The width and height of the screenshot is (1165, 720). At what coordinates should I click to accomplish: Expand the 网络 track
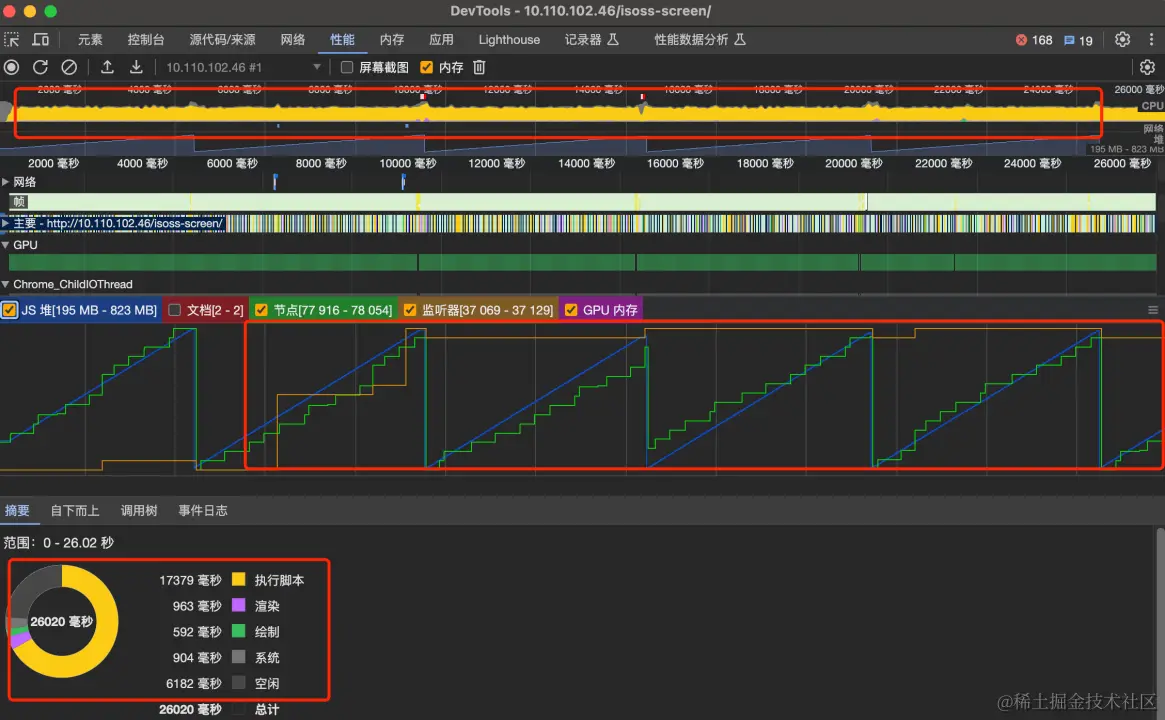pyautogui.click(x=5, y=181)
